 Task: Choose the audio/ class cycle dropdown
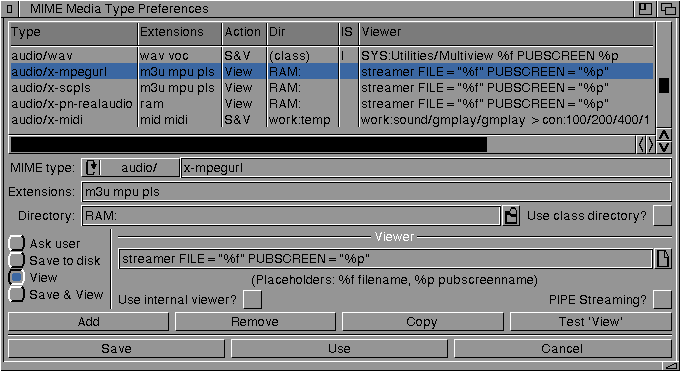click(131, 167)
